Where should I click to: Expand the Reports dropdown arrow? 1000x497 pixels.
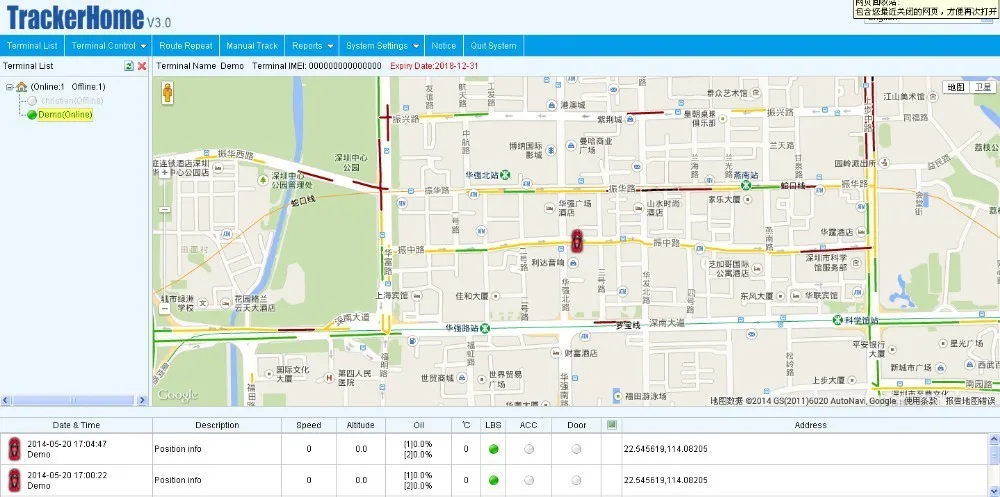pyautogui.click(x=330, y=46)
